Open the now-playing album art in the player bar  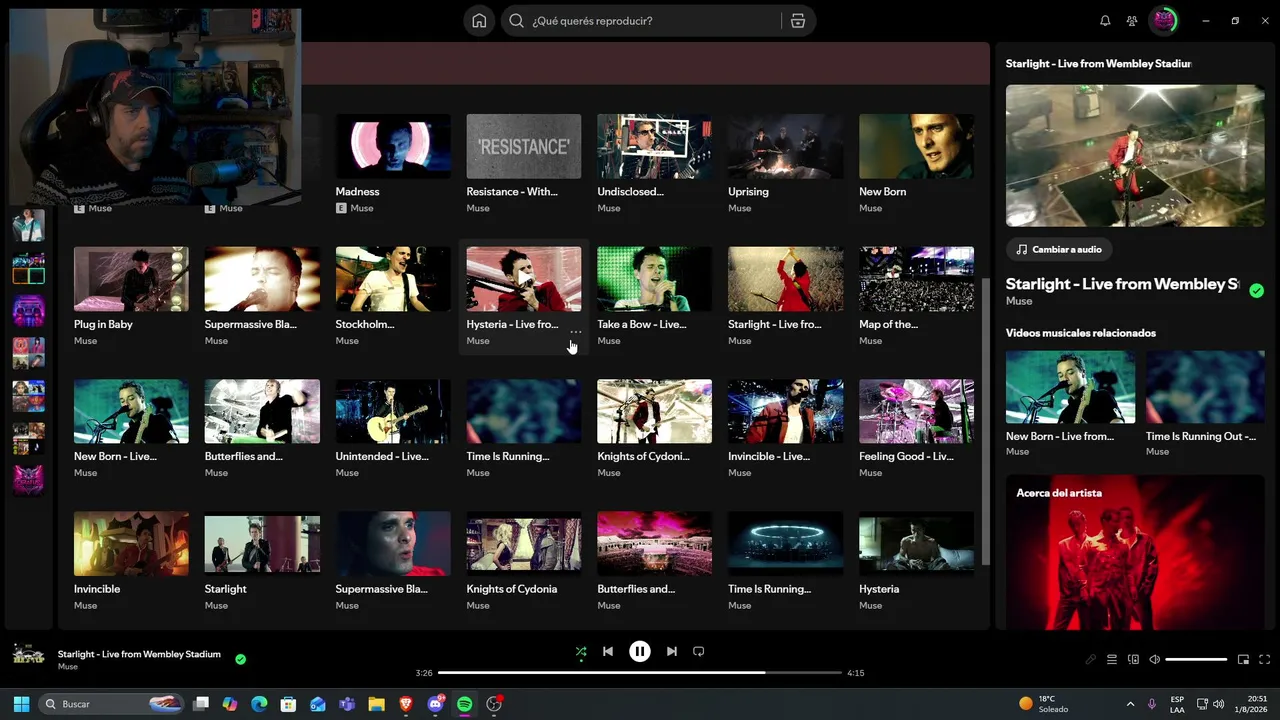click(29, 655)
